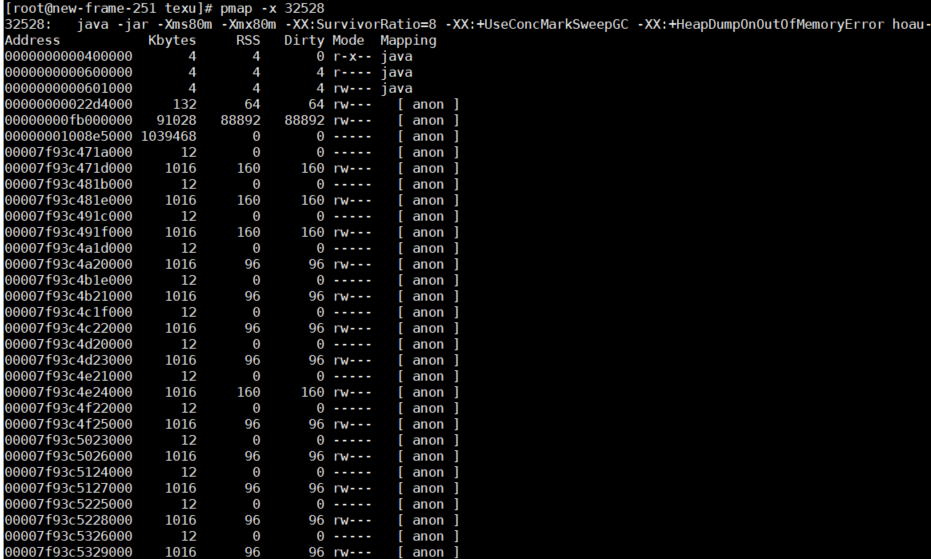Click the Address column header
The width and height of the screenshot is (931, 559).
32,40
